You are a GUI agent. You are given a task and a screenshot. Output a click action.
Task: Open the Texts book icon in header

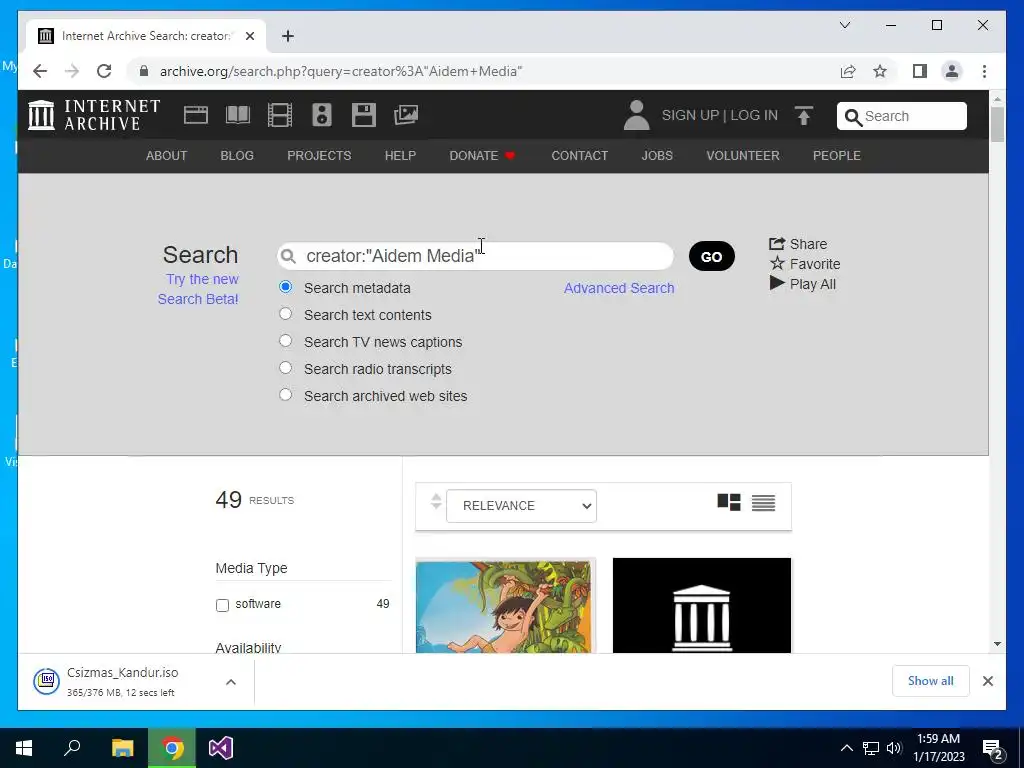[238, 115]
